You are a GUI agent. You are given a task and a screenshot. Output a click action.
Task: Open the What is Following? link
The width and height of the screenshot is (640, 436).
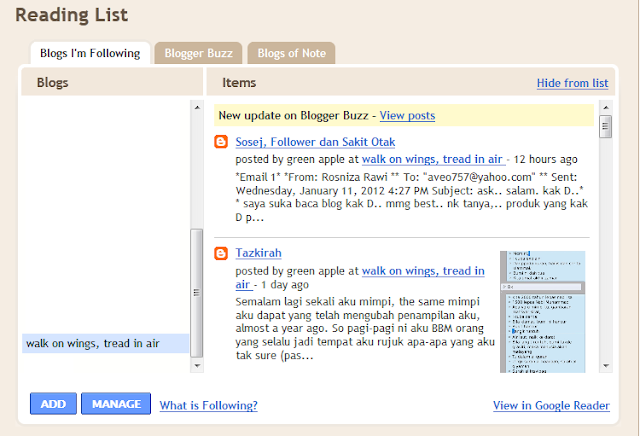pyautogui.click(x=209, y=405)
